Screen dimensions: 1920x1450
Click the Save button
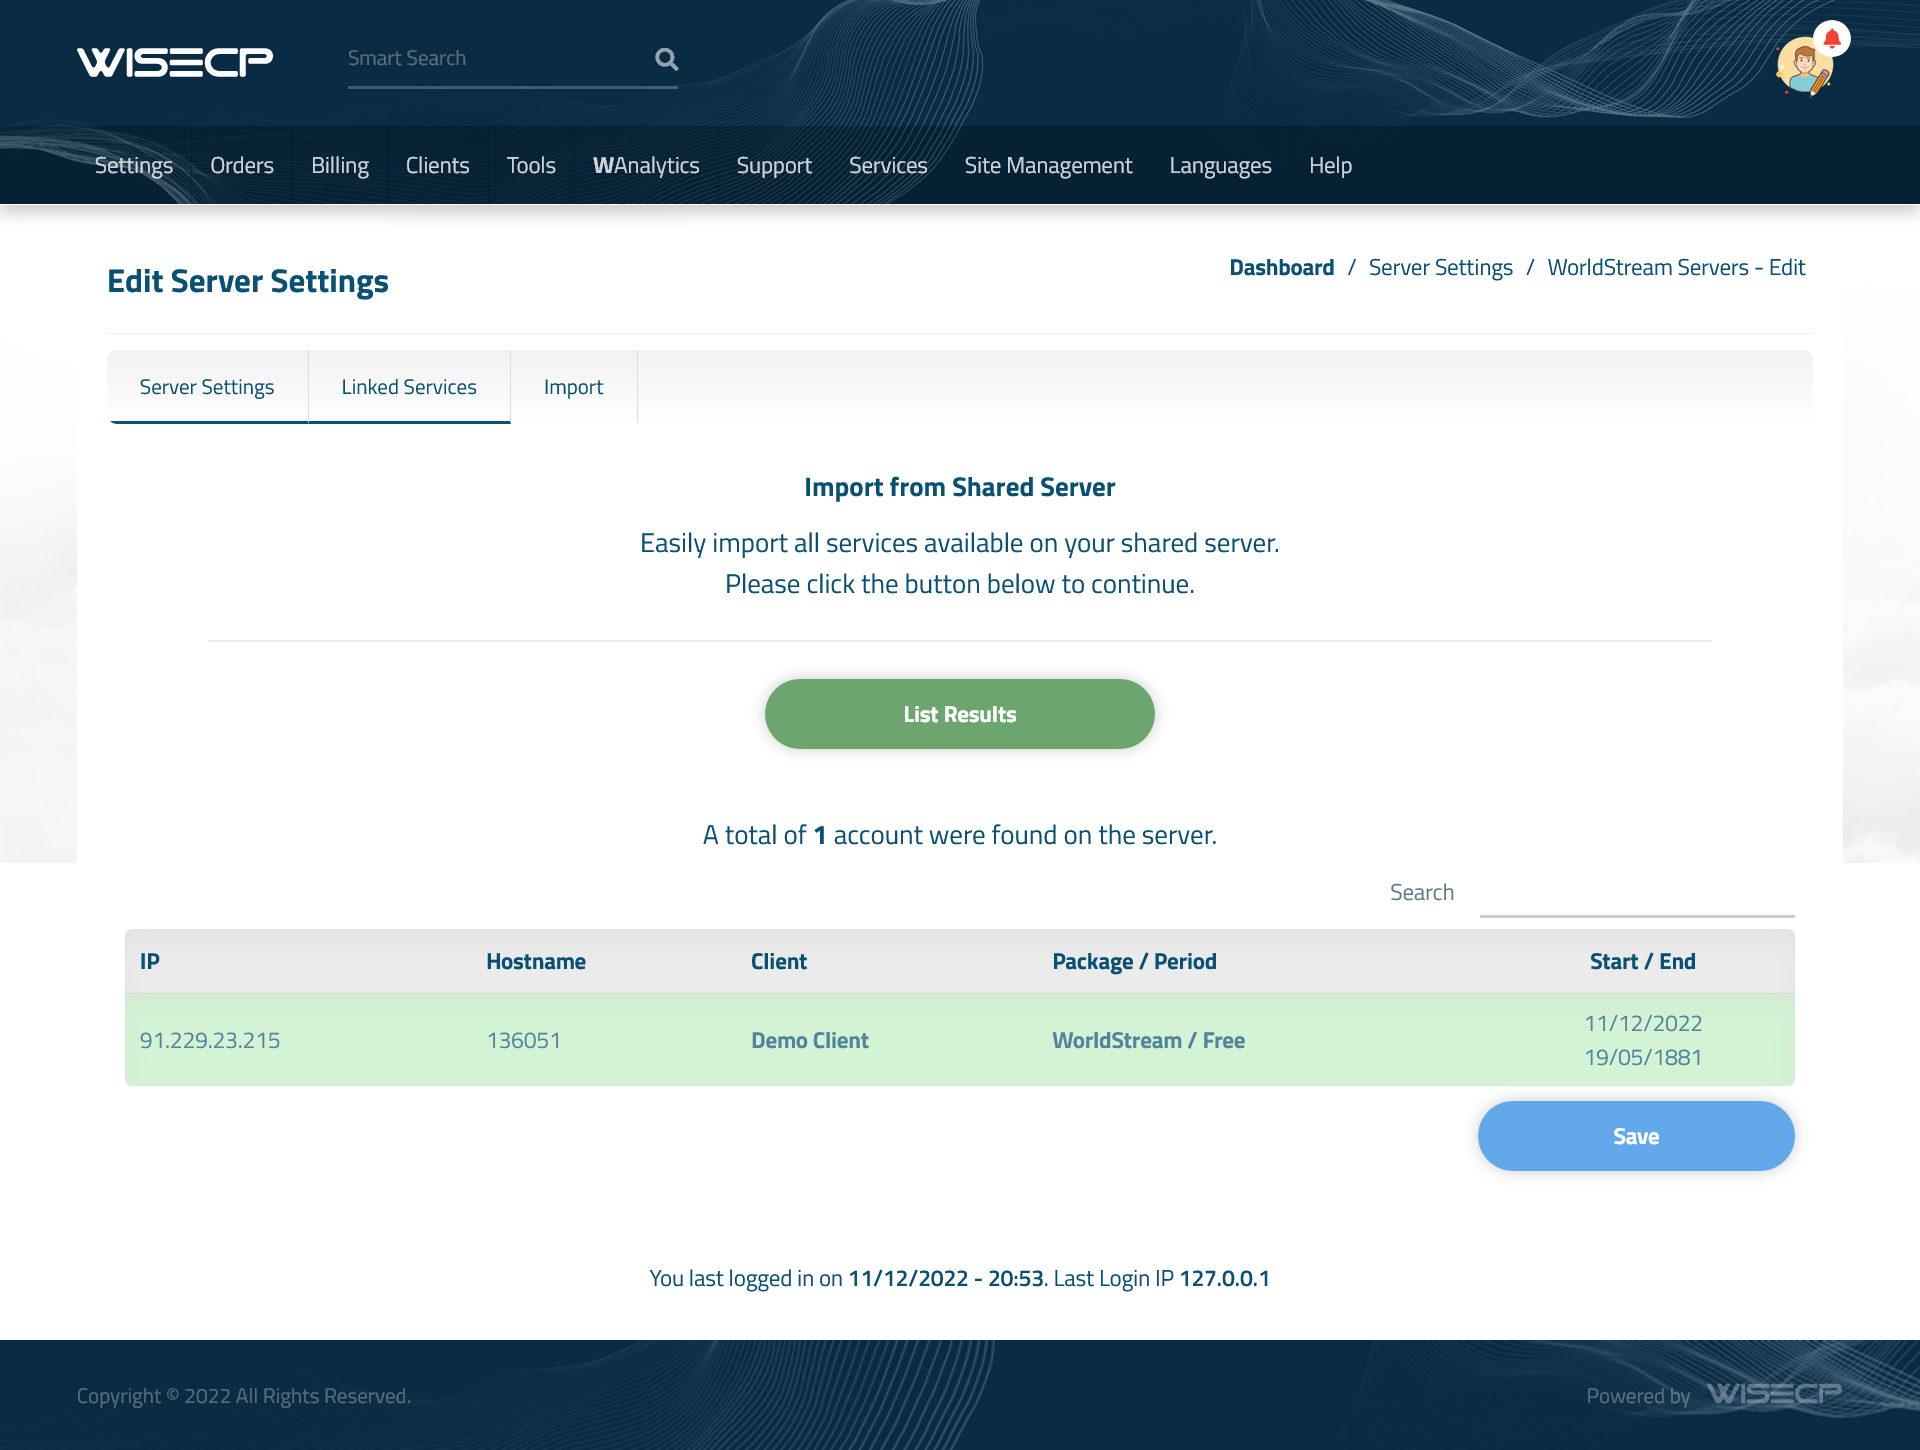(1635, 1135)
